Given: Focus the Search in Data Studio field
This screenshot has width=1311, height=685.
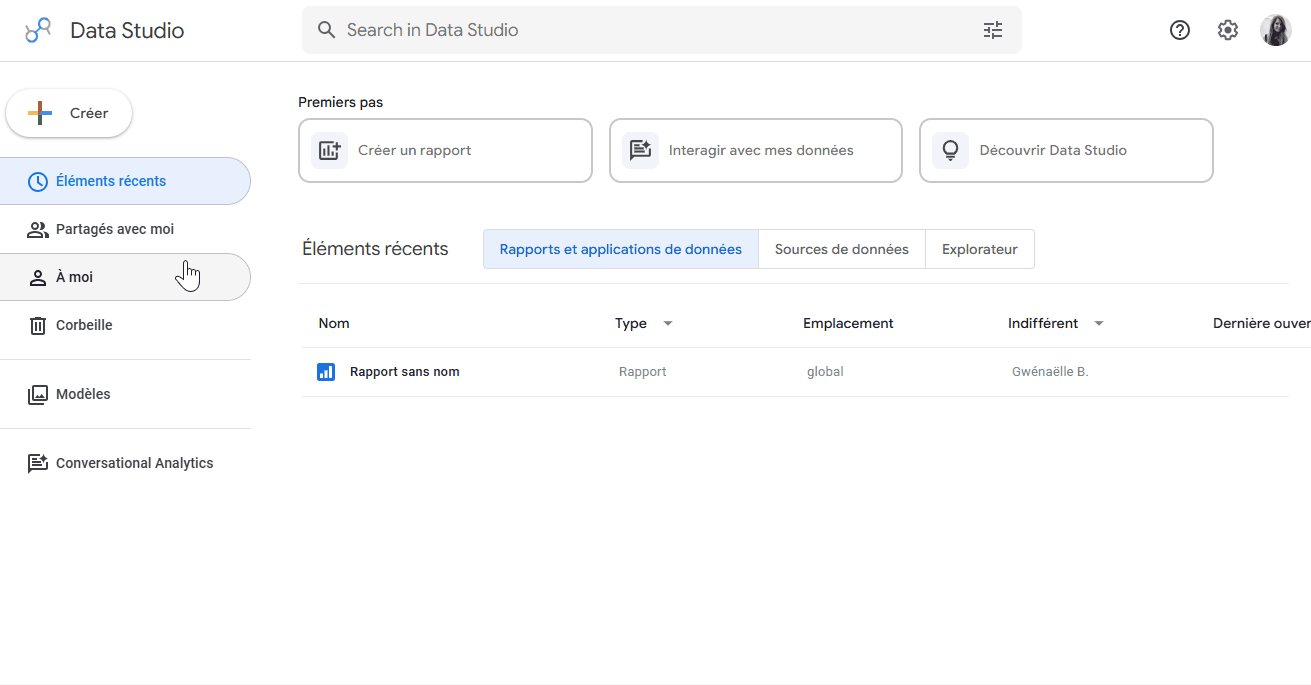Looking at the screenshot, I should tap(662, 30).
